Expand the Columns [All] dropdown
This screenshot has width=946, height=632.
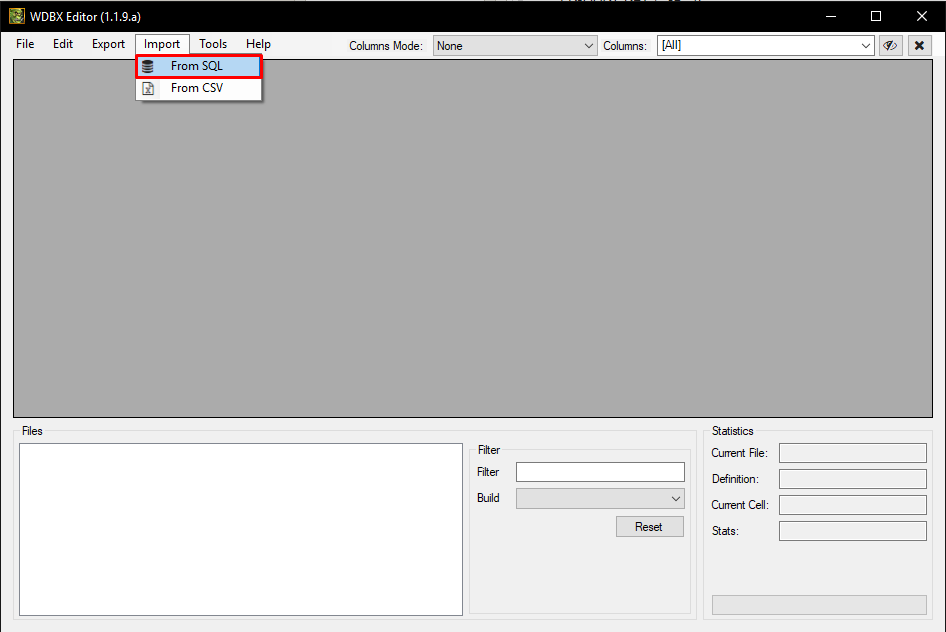click(x=766, y=46)
